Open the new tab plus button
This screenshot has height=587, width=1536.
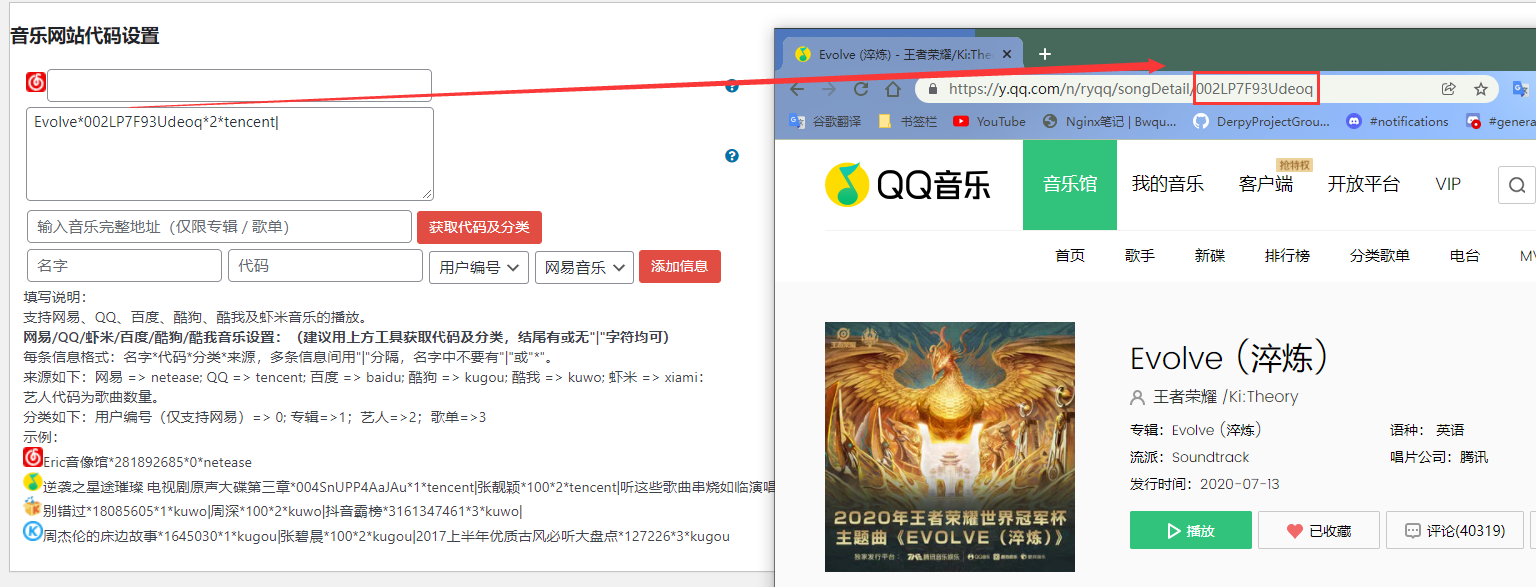pyautogui.click(x=1045, y=54)
